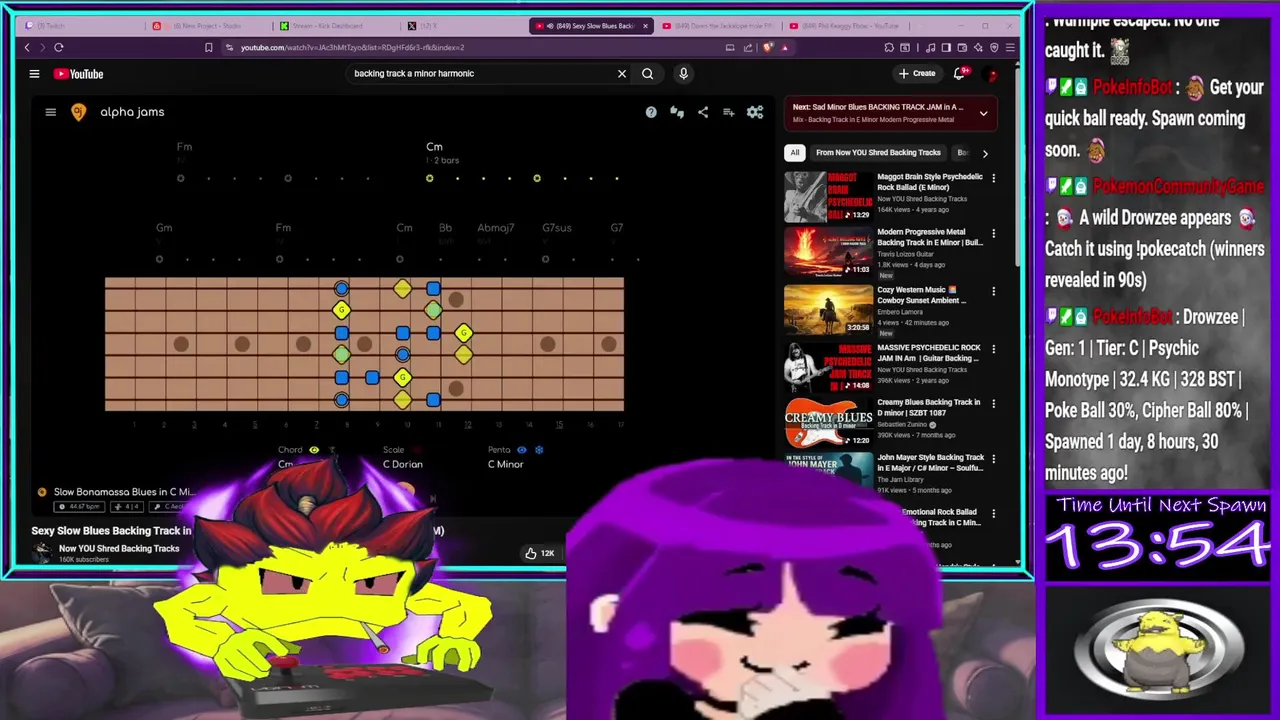The height and width of the screenshot is (720, 1280).
Task: Open the alpha jams add-to-playlist icon
Action: (x=729, y=112)
